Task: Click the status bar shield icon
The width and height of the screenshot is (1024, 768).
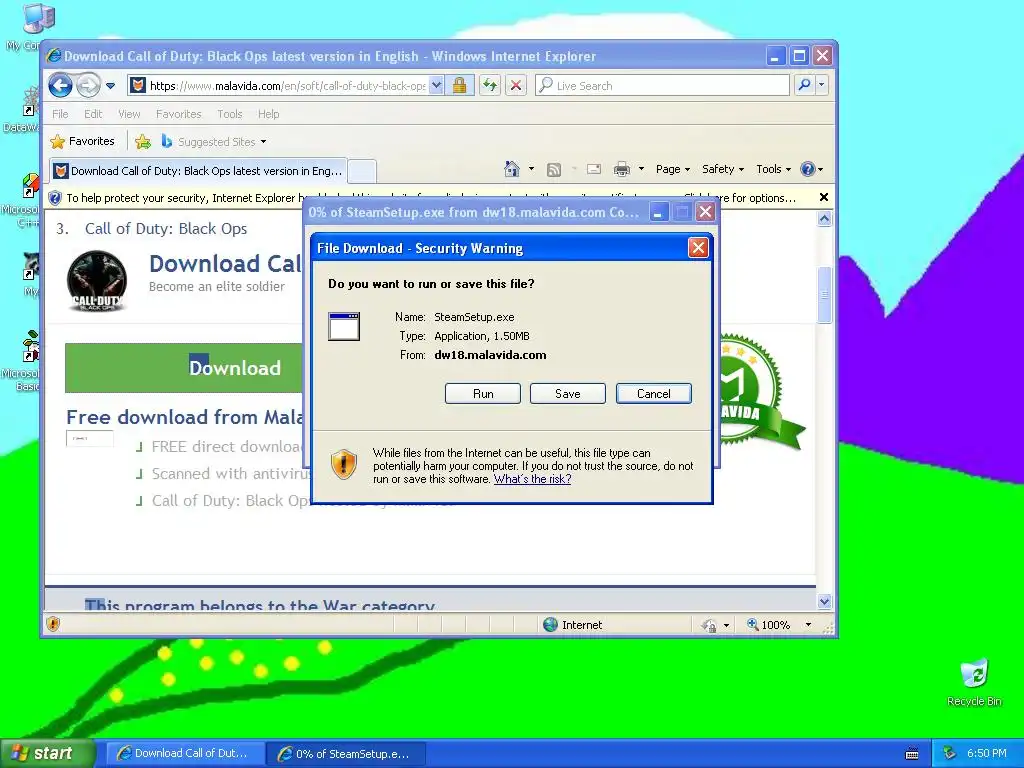Action: pyautogui.click(x=54, y=624)
